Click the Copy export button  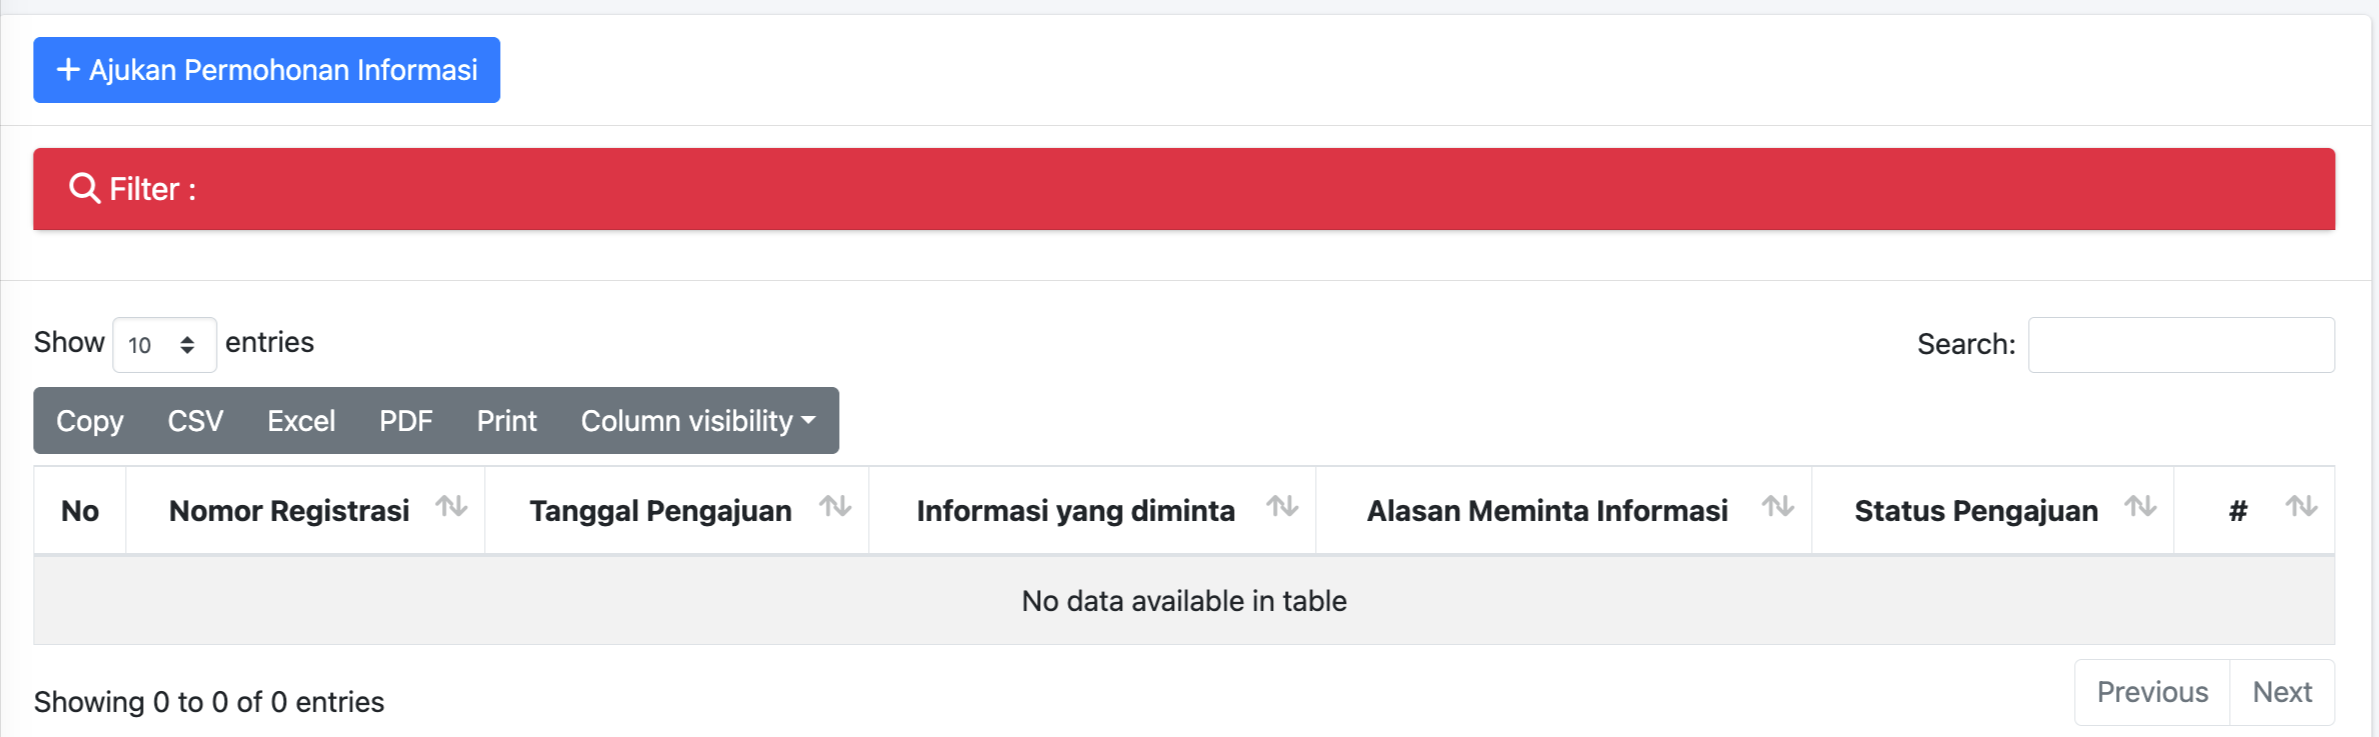(90, 421)
